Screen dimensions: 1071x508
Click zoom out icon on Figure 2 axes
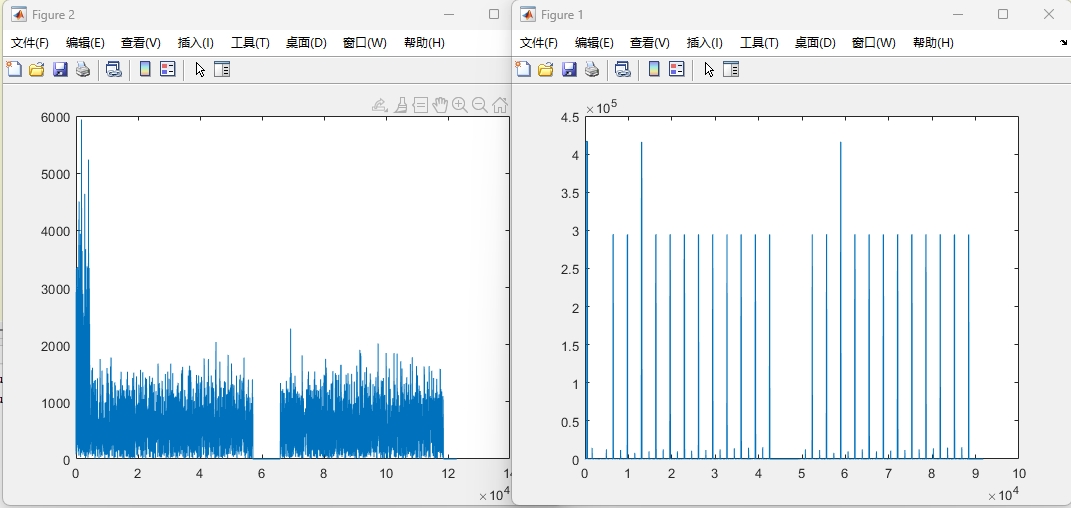pos(479,105)
